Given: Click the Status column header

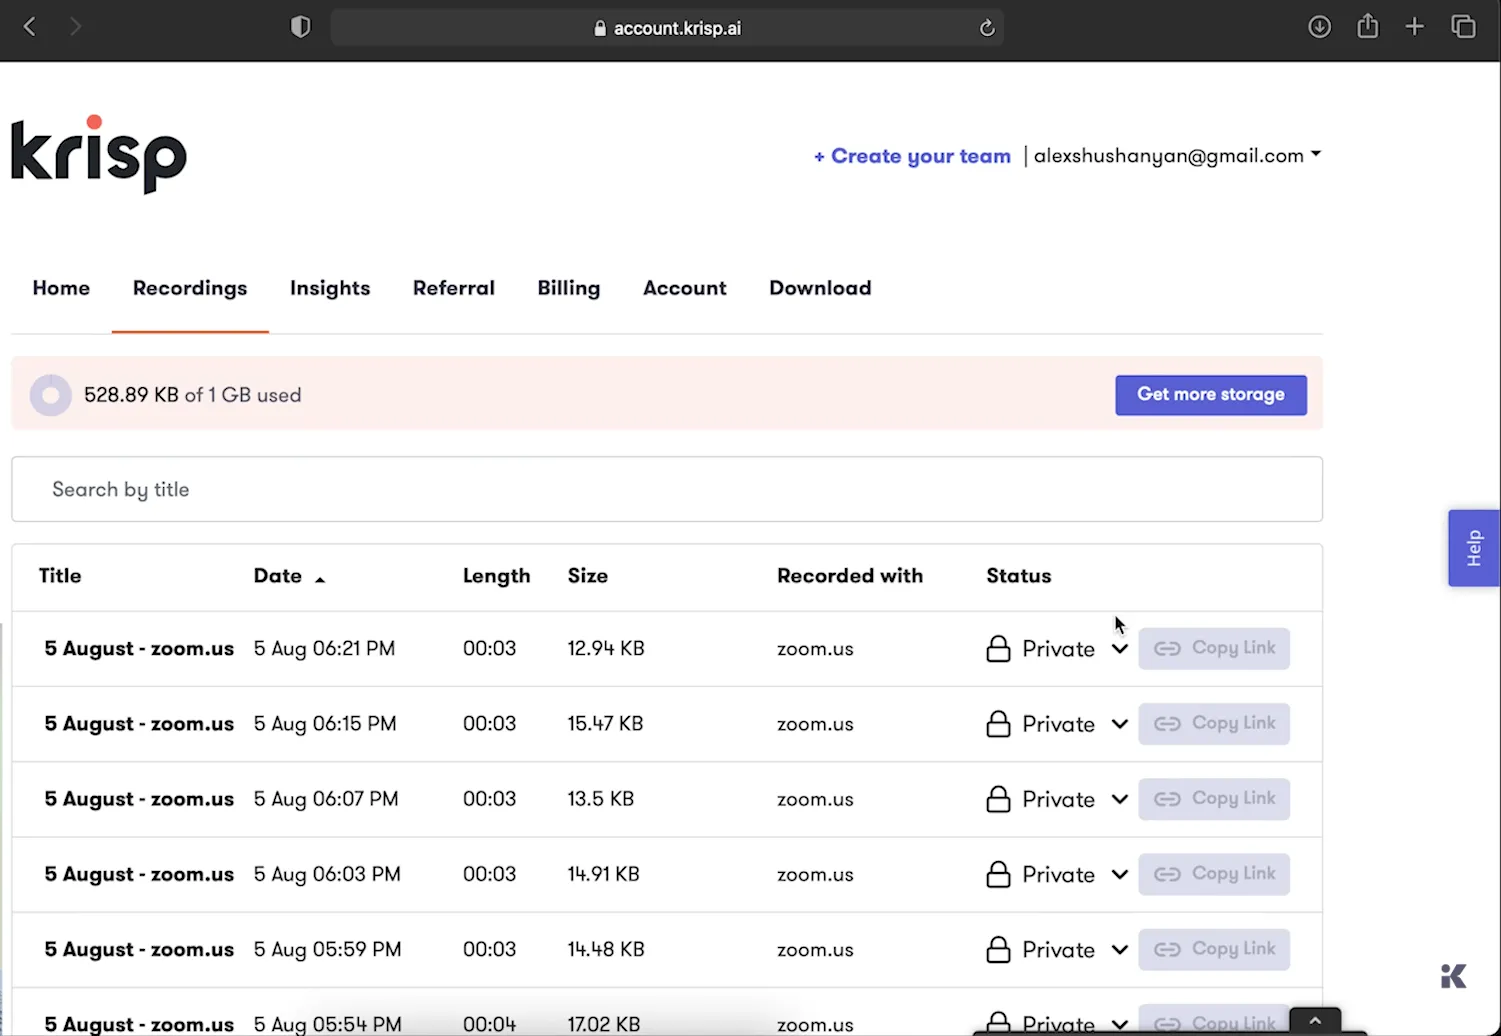Looking at the screenshot, I should [1019, 576].
